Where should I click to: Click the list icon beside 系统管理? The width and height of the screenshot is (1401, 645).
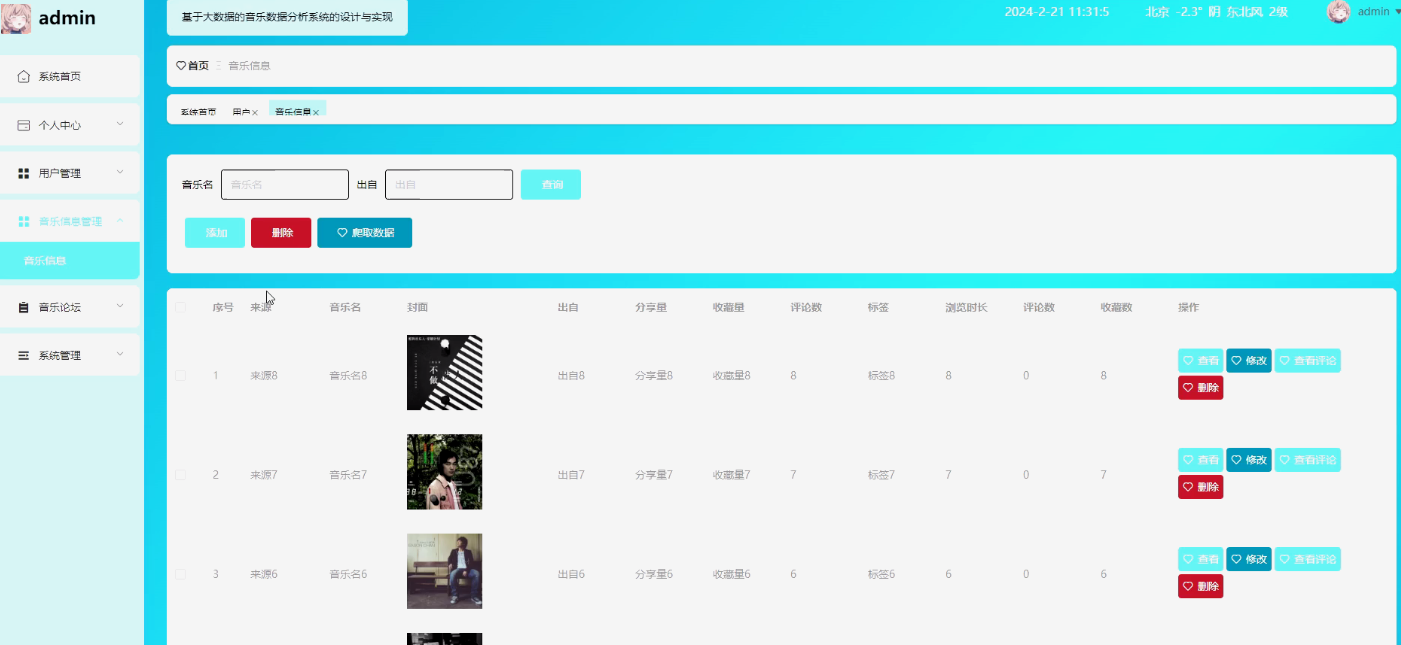[x=24, y=355]
